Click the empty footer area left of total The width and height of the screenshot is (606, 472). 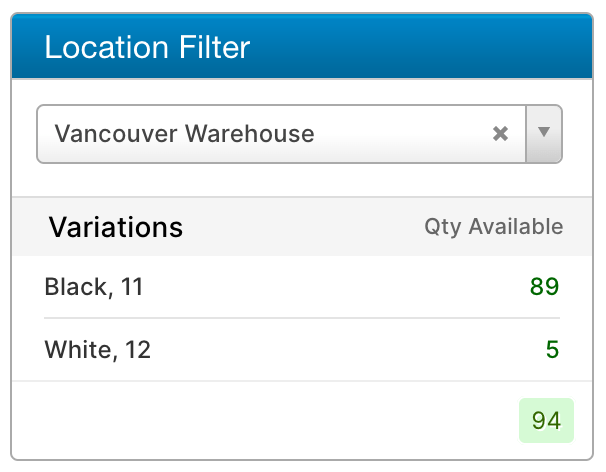coord(260,421)
